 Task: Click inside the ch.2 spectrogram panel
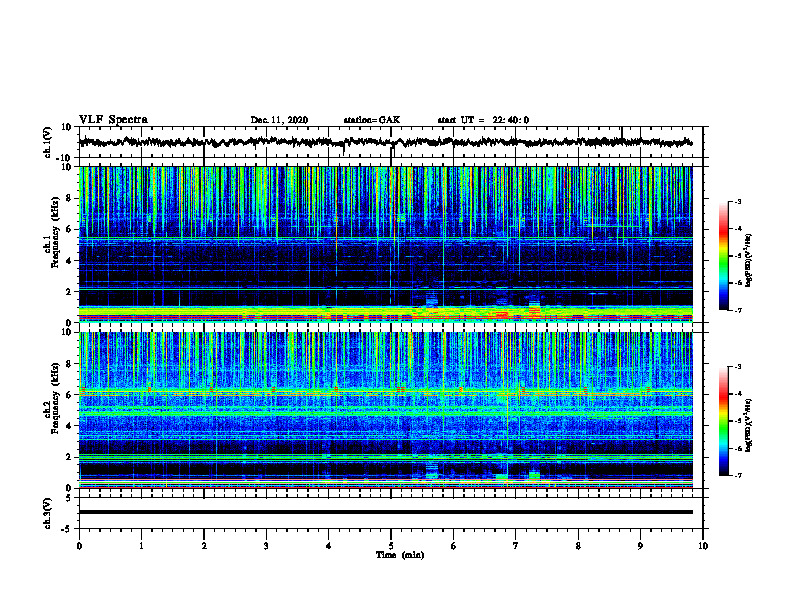point(385,410)
